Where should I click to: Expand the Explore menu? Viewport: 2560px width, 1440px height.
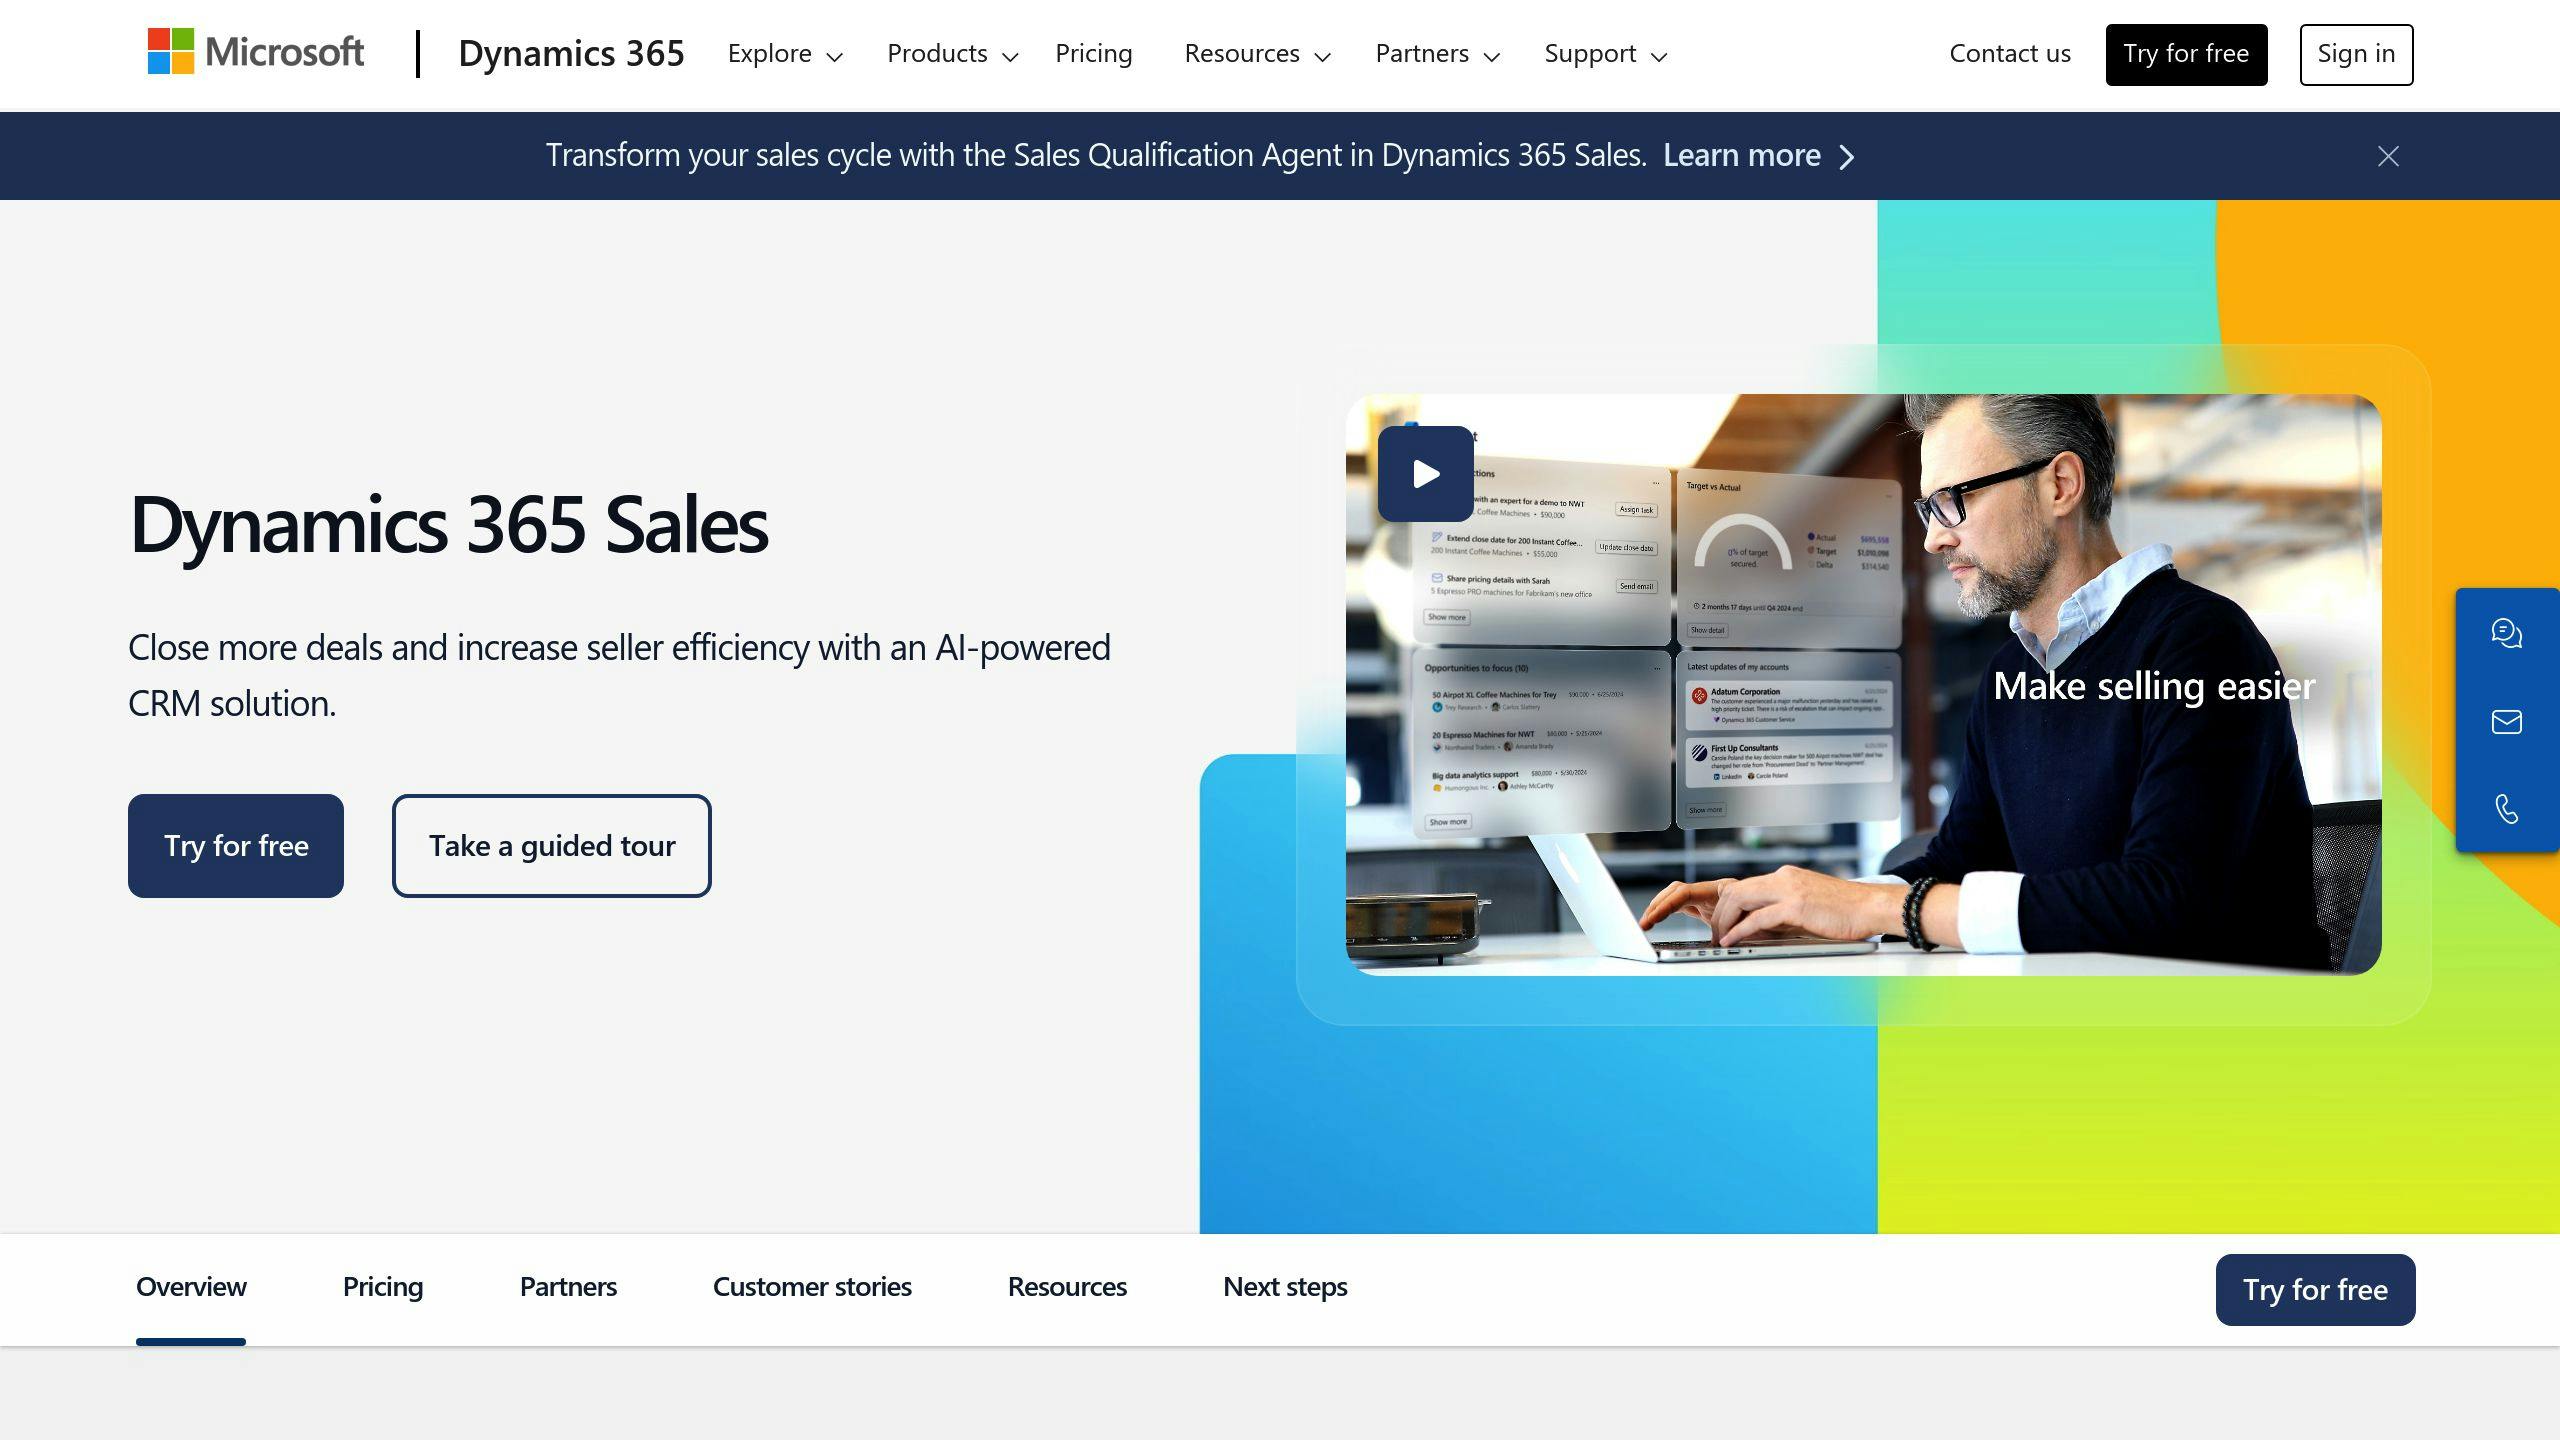[x=785, y=54]
